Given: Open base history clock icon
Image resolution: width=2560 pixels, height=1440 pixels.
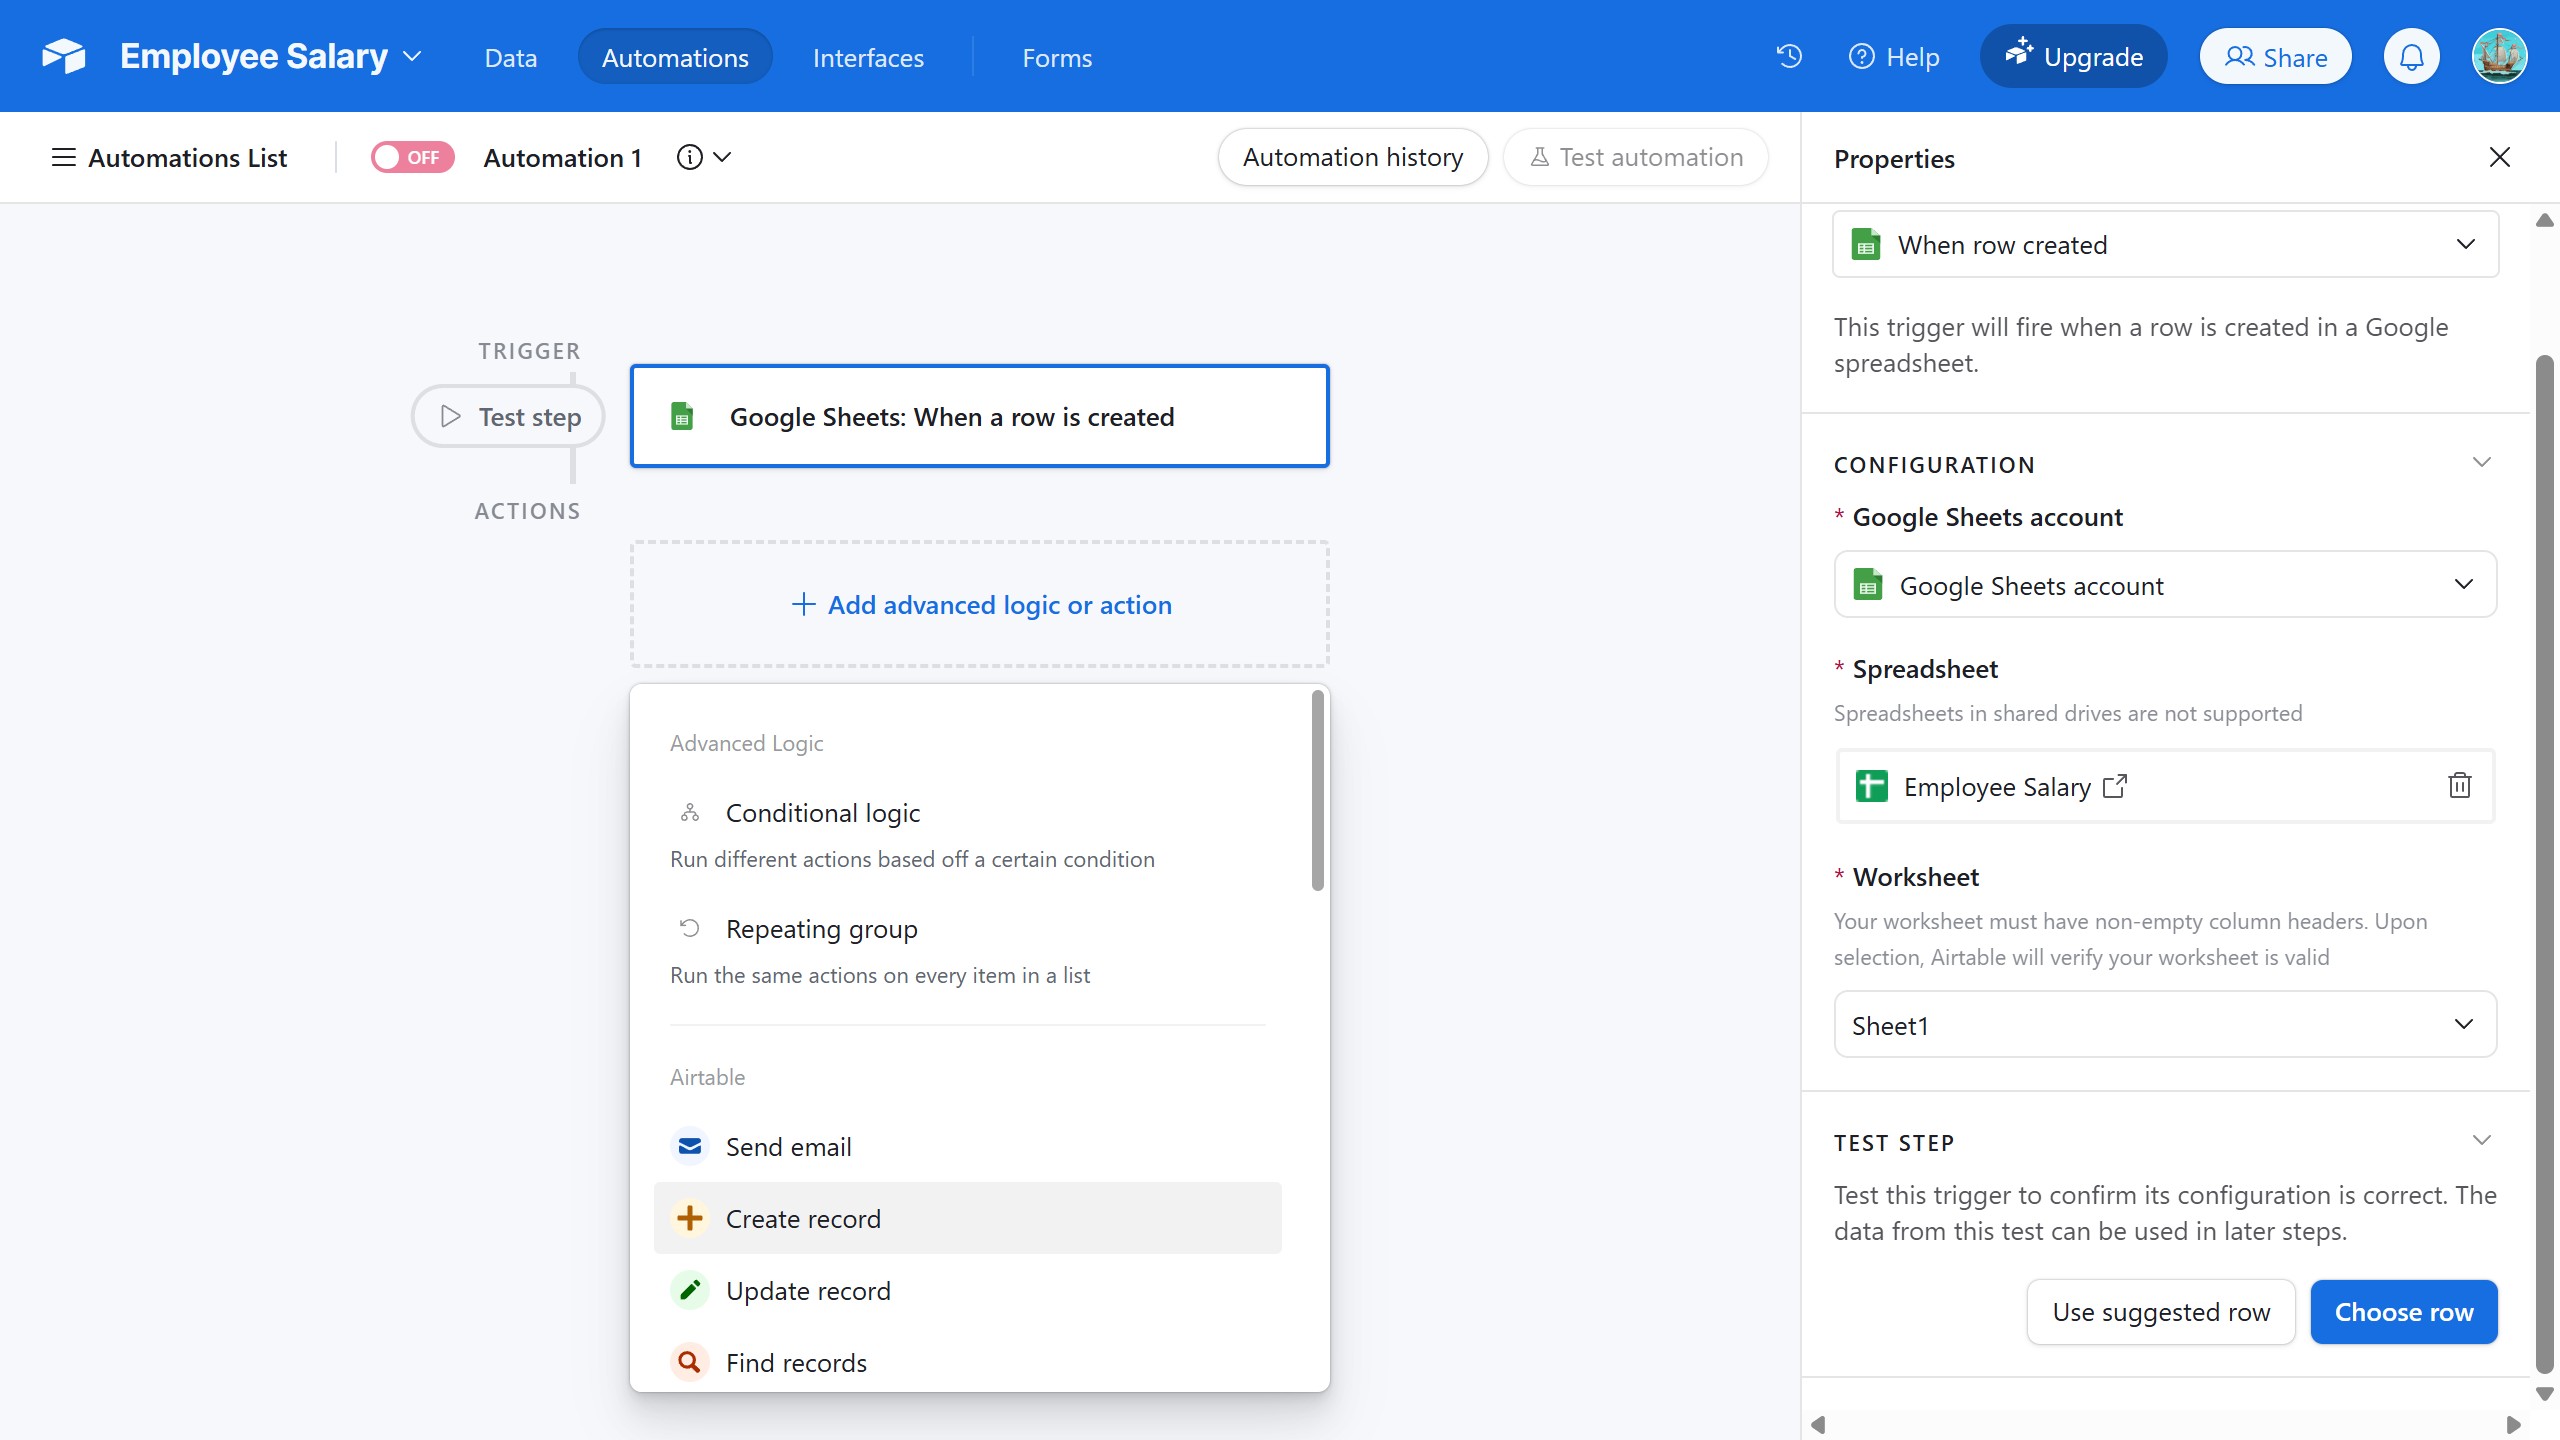Looking at the screenshot, I should pyautogui.click(x=1789, y=56).
